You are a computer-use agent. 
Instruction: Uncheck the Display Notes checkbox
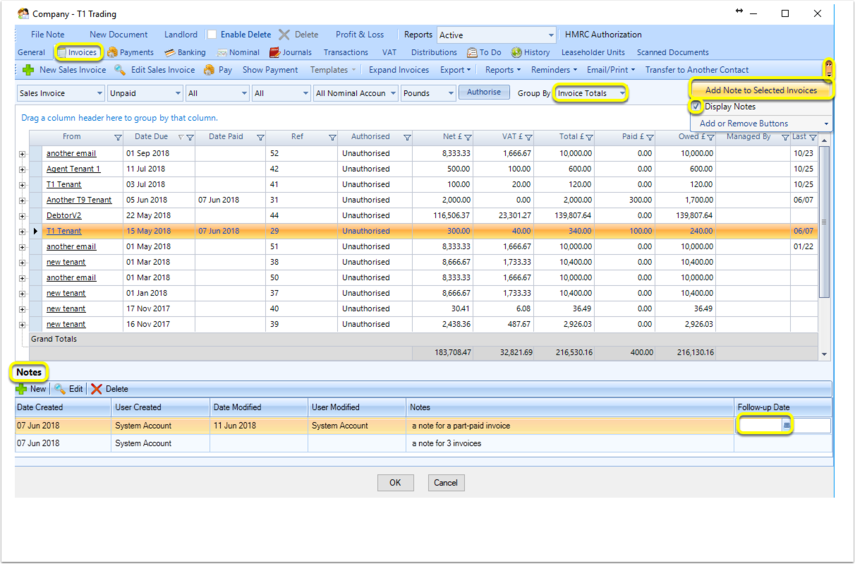coord(696,106)
